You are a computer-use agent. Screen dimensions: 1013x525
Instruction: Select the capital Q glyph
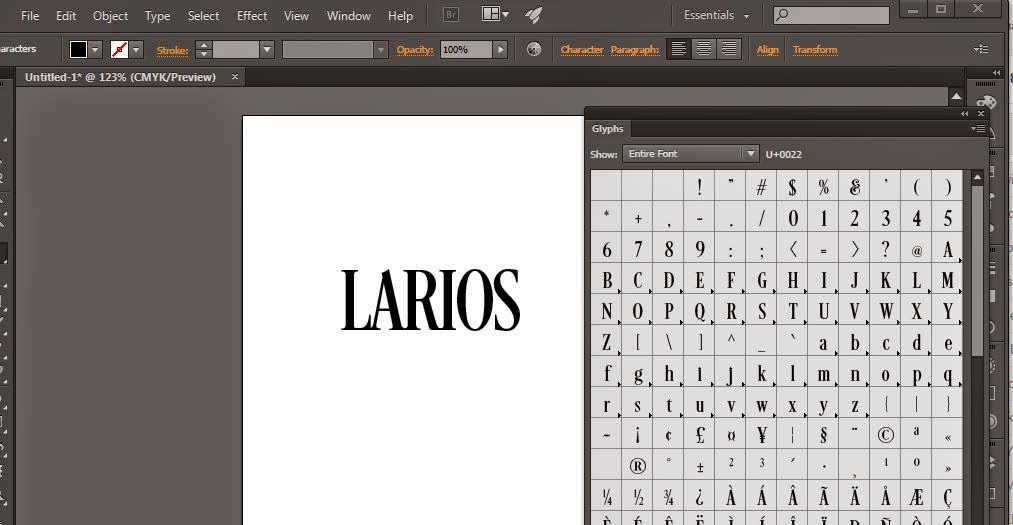(x=699, y=311)
